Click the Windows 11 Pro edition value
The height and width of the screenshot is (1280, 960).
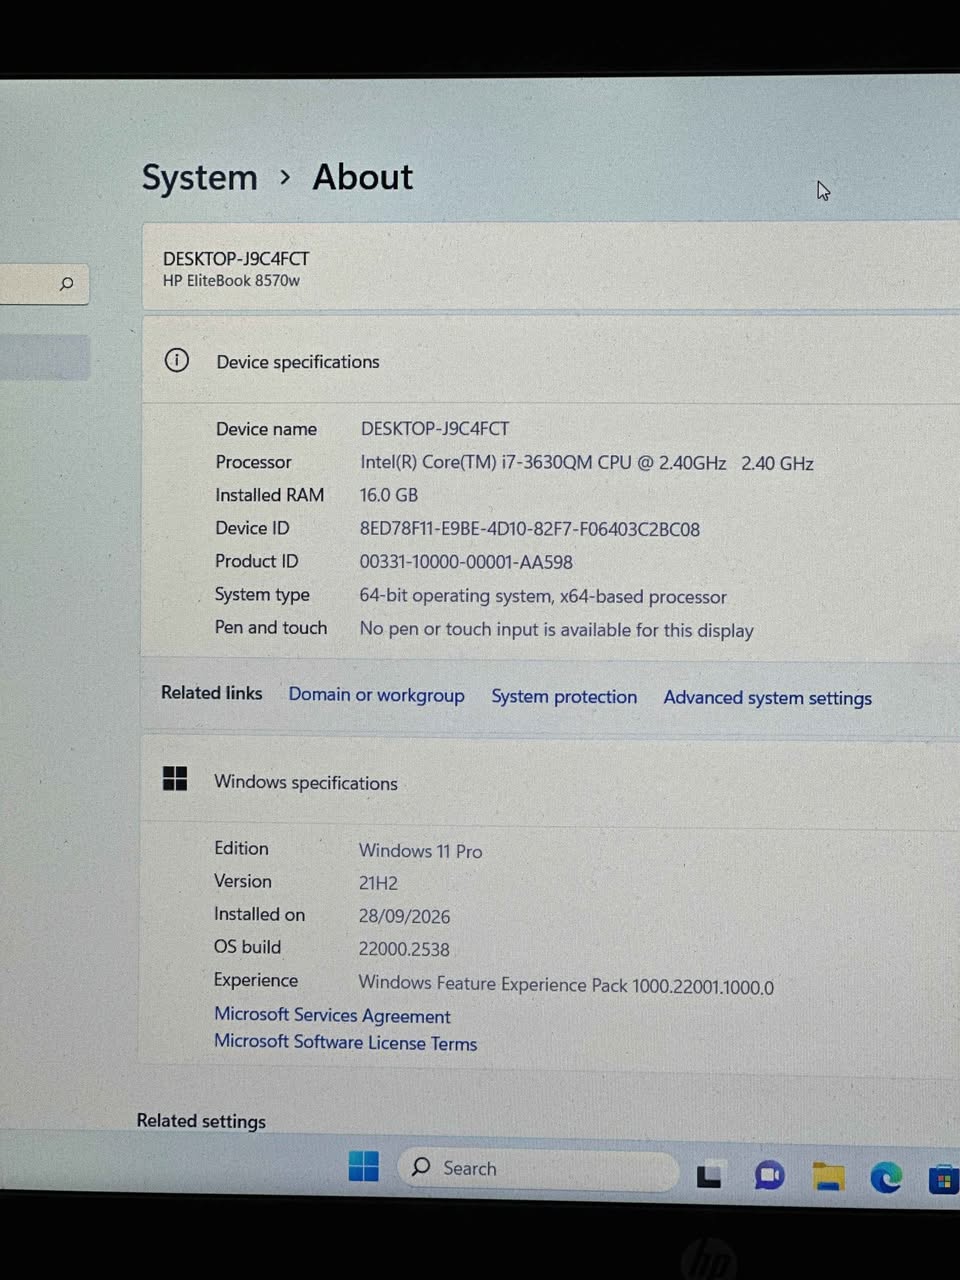coord(421,851)
